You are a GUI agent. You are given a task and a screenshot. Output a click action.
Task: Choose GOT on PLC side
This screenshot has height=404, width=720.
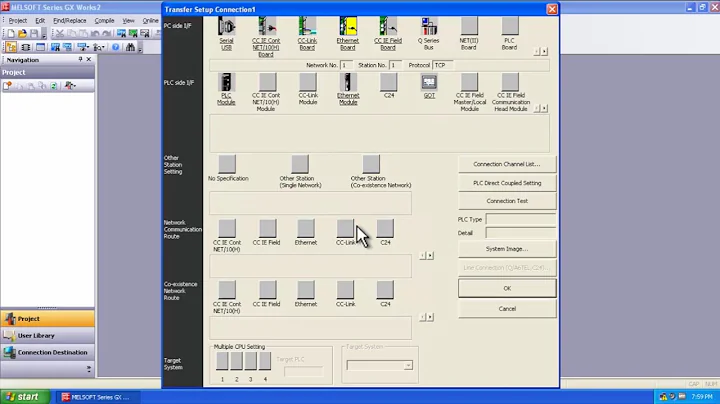coord(429,82)
